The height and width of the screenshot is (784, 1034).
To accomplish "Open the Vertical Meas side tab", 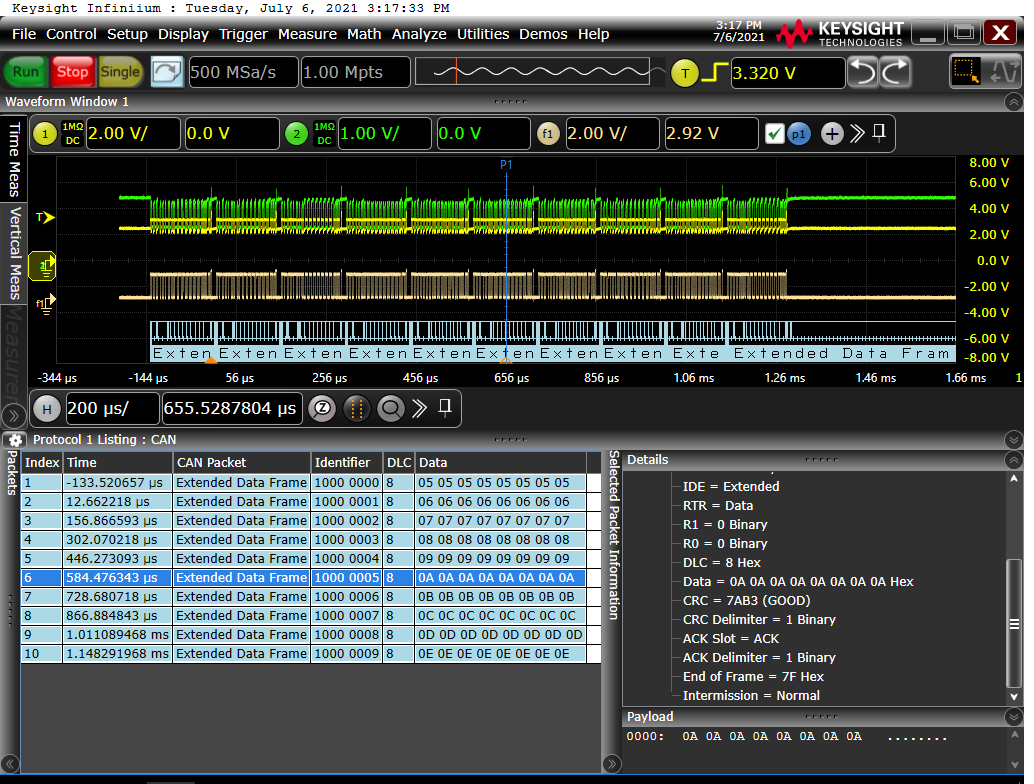I will 13,253.
